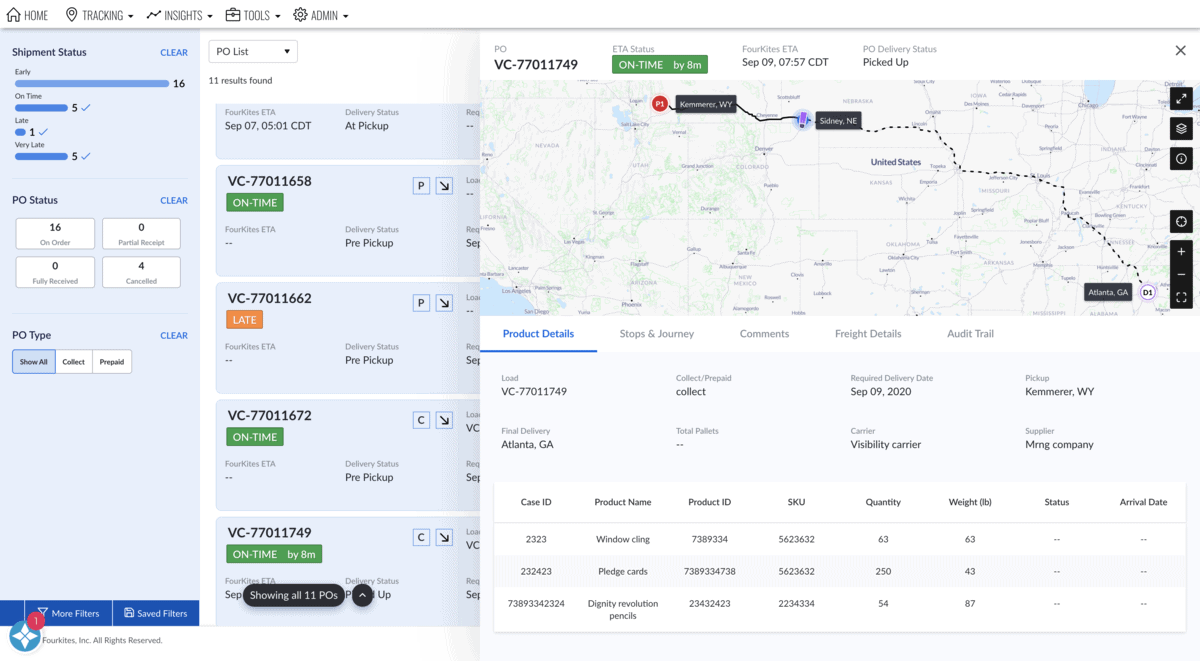
Task: Select the Cancelled PO status card
Action: 141,271
